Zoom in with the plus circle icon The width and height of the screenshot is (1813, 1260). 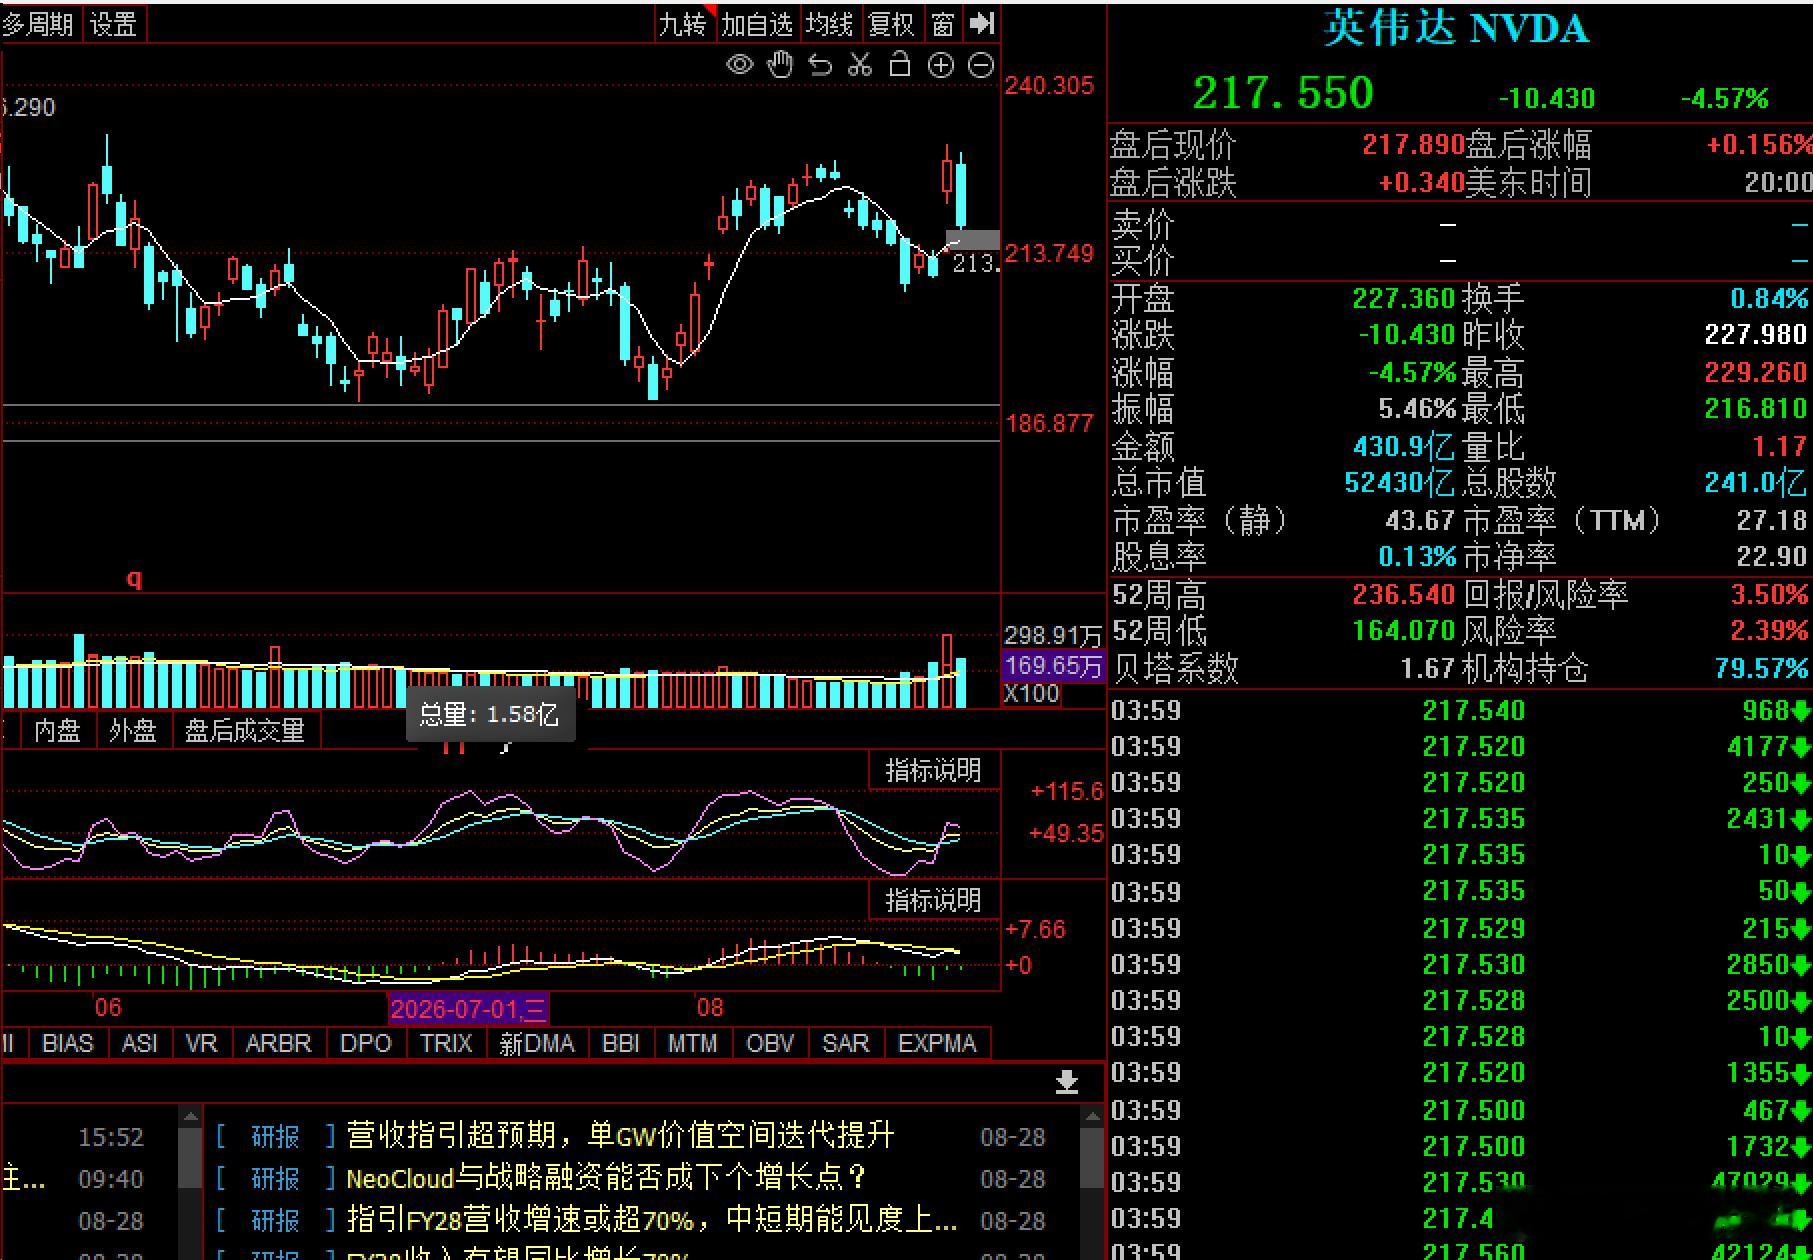pos(941,66)
